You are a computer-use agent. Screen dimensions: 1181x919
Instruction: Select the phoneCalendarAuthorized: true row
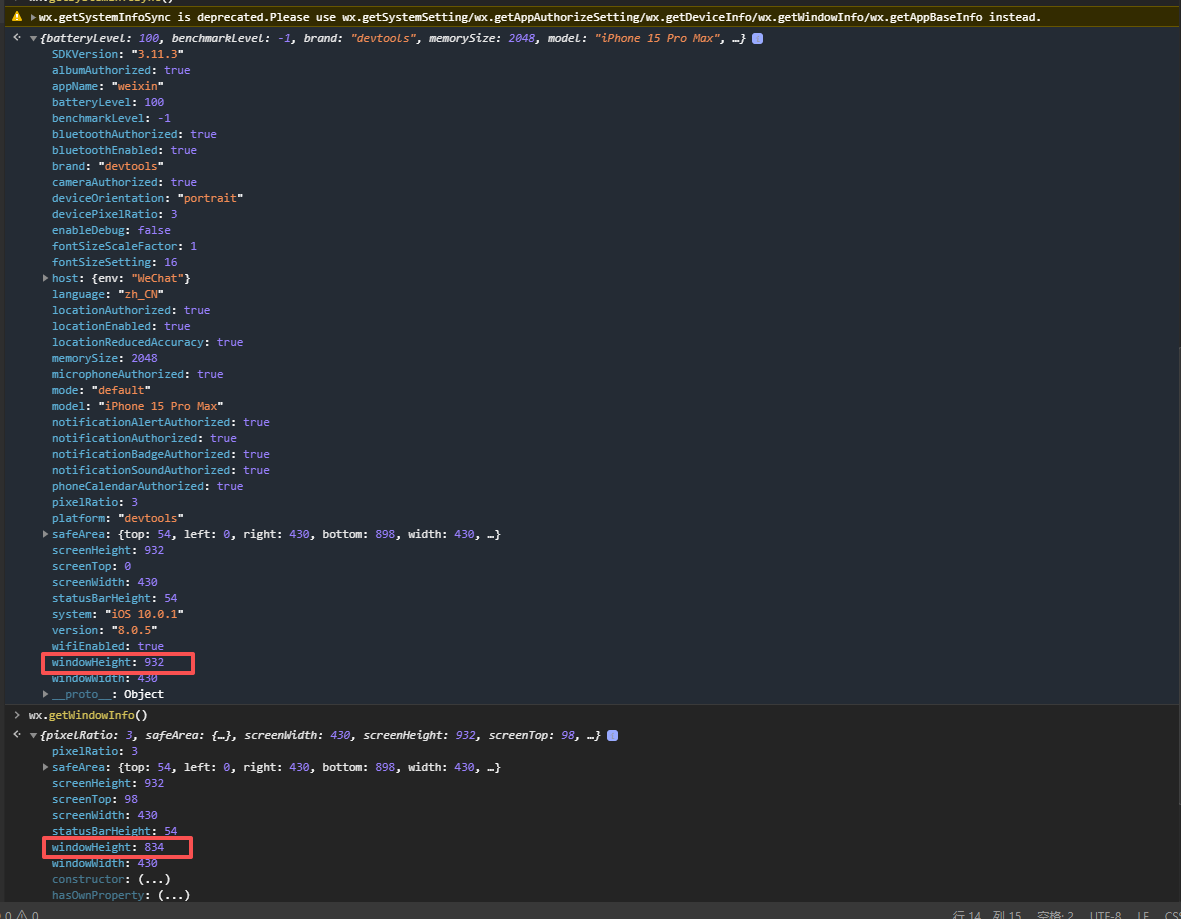(148, 486)
